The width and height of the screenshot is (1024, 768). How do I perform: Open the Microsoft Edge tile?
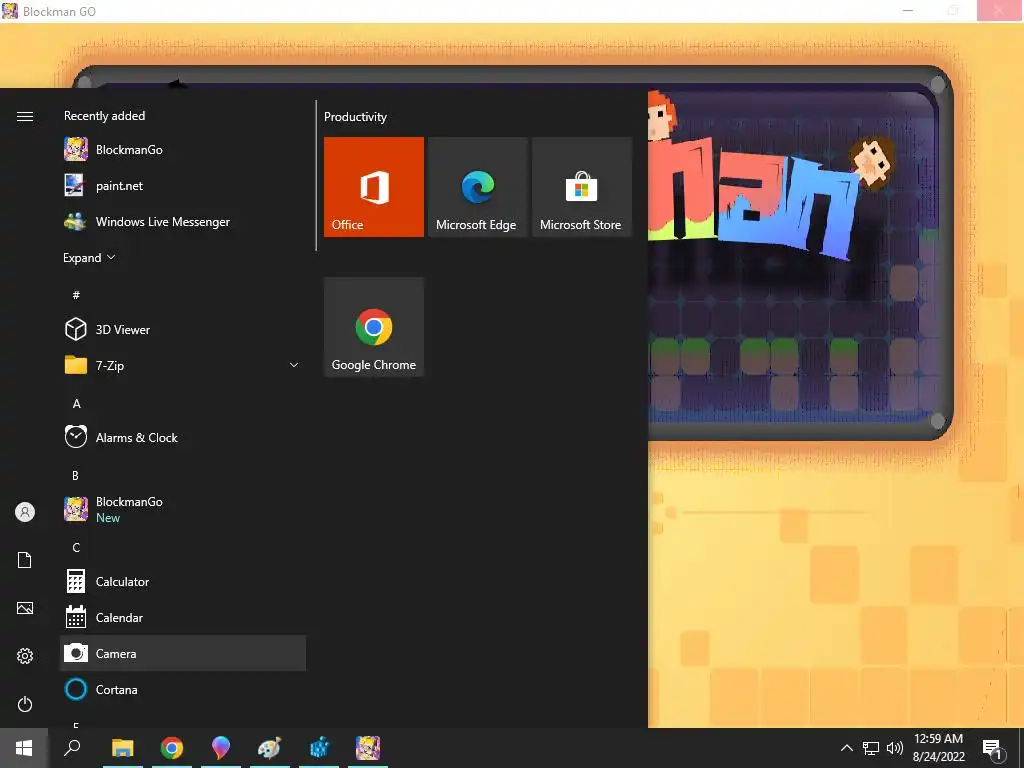(x=477, y=187)
